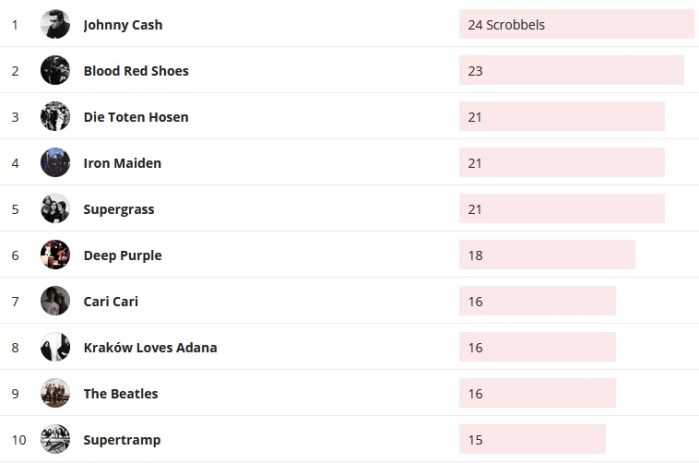Click the 15 scrobbles bar for Supertramp
Viewport: 699px width, 463px height.
532,439
